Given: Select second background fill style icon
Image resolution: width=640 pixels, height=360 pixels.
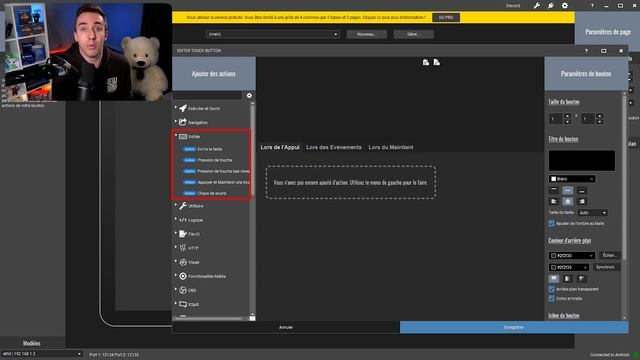Looking at the screenshot, I should (568, 278).
